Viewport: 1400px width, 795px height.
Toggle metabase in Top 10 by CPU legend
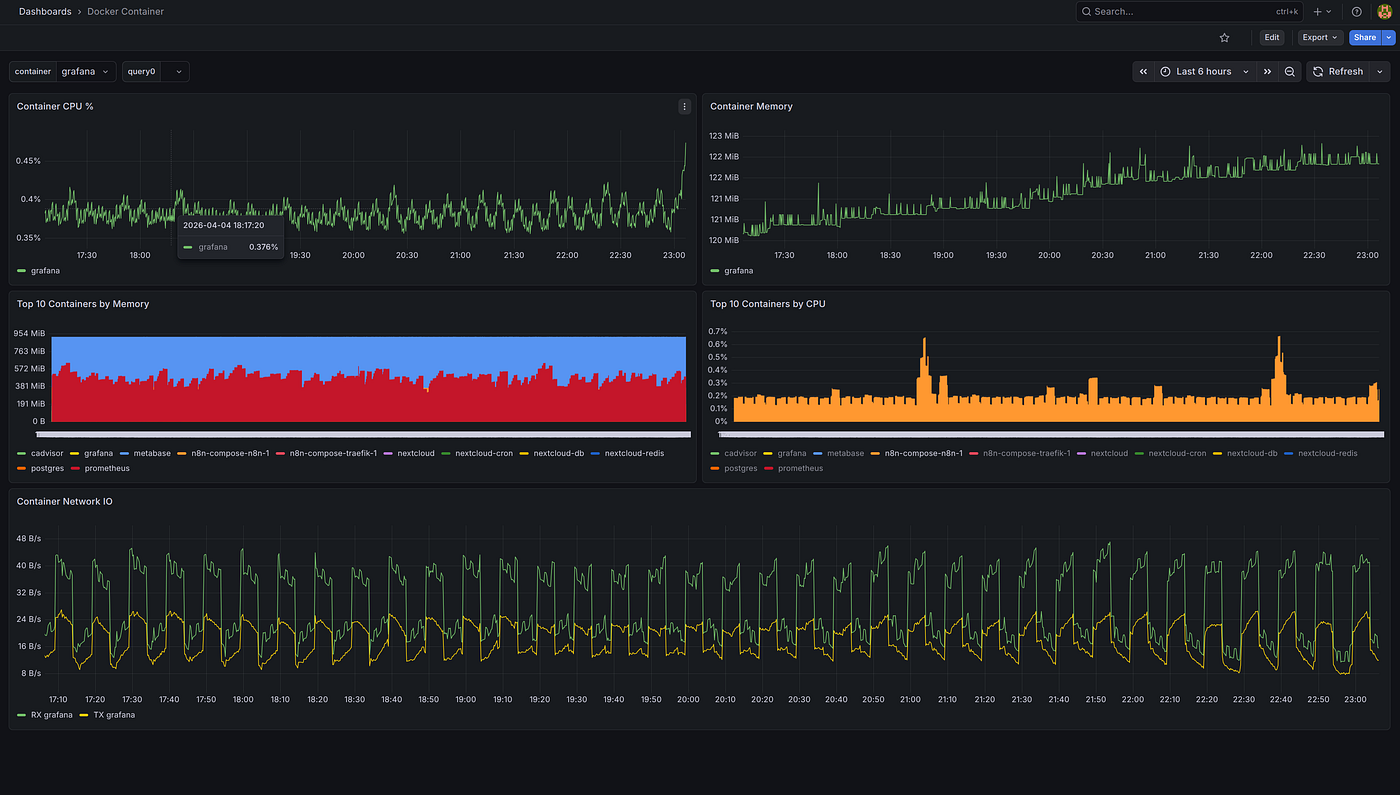tap(845, 454)
